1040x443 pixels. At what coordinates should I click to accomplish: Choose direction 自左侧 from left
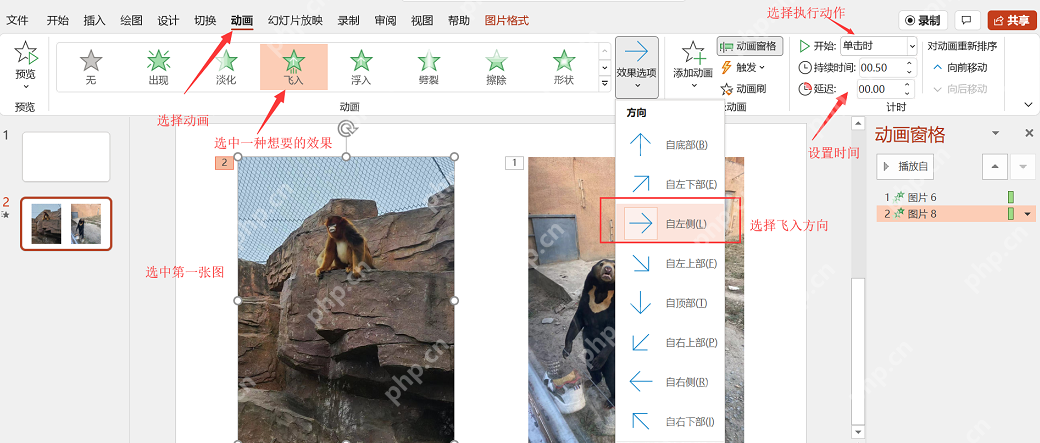tap(669, 224)
